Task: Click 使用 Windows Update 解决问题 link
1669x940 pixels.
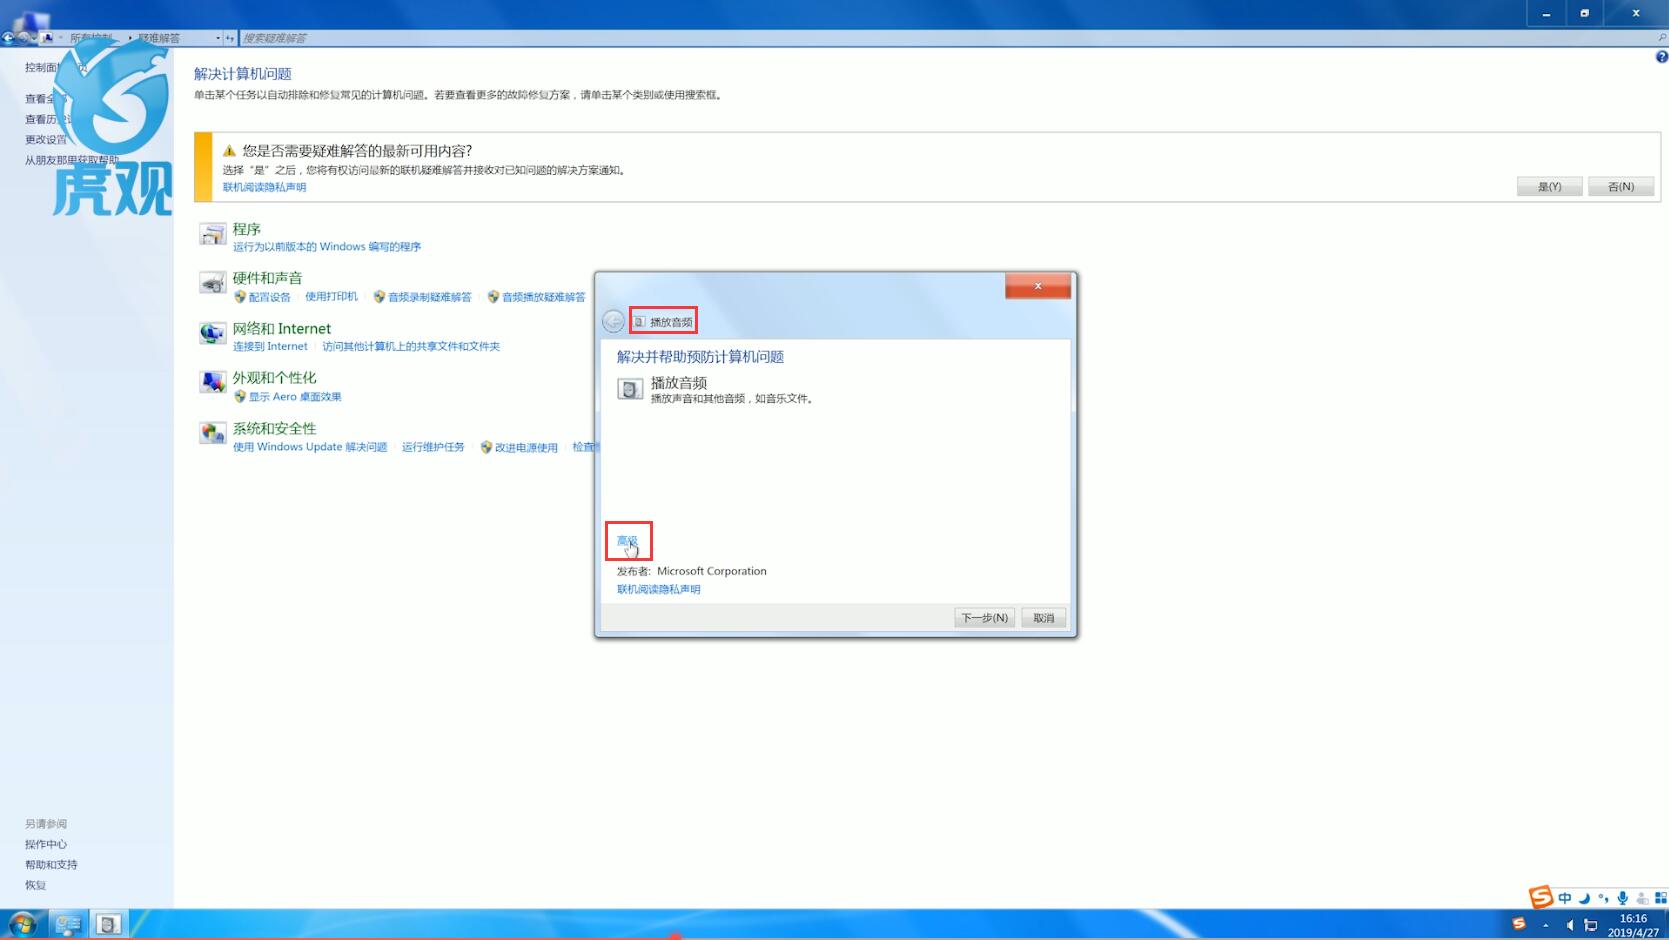Action: pyautogui.click(x=310, y=447)
